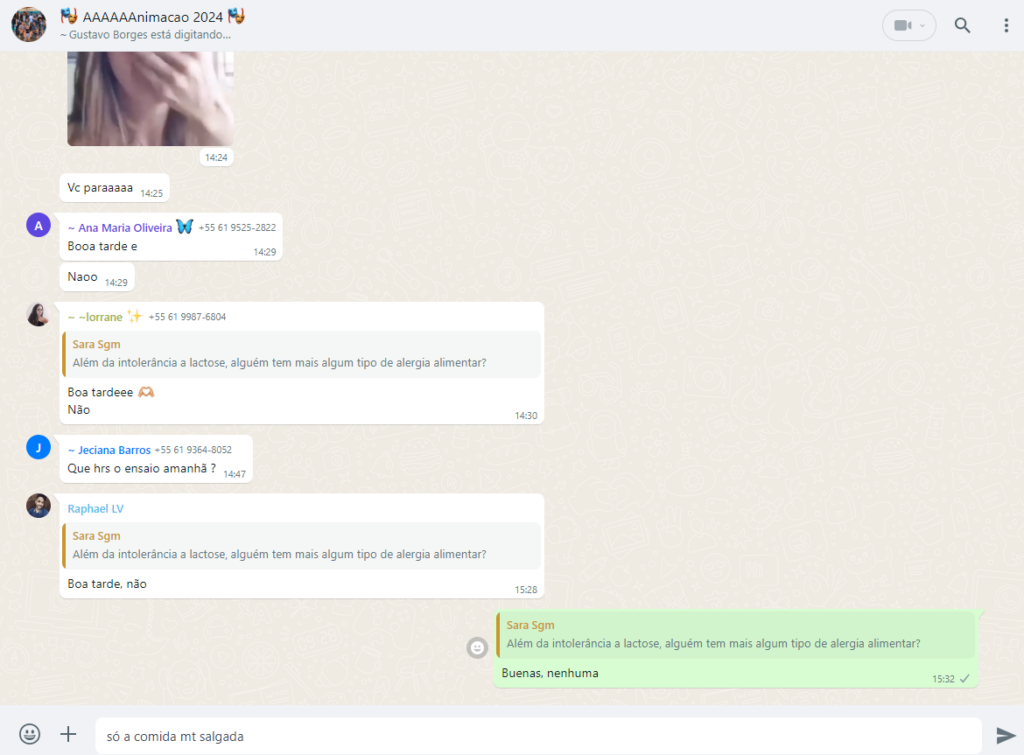The height and width of the screenshot is (755, 1024).
Task: Click the 14:47 timestamp on Jeciana's message
Action: point(234,474)
